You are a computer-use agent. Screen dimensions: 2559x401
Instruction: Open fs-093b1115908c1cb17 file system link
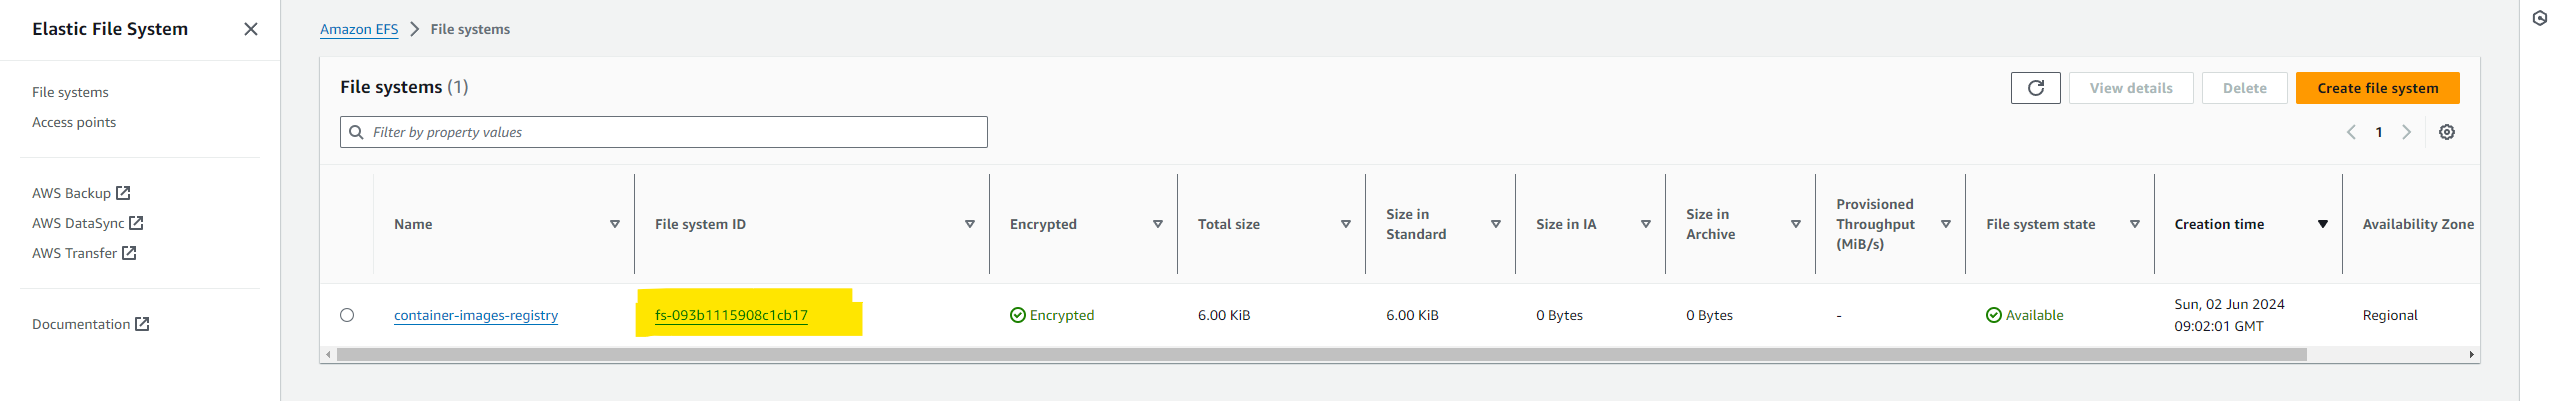pos(731,315)
